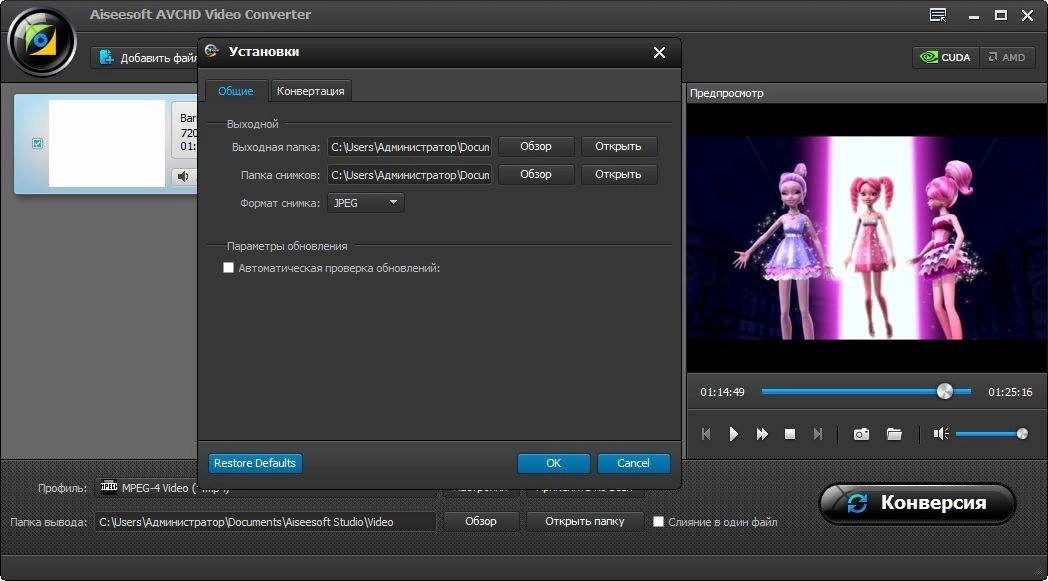Click the Aiseesoft application logo icon
Image resolution: width=1048 pixels, height=581 pixels.
pyautogui.click(x=41, y=42)
